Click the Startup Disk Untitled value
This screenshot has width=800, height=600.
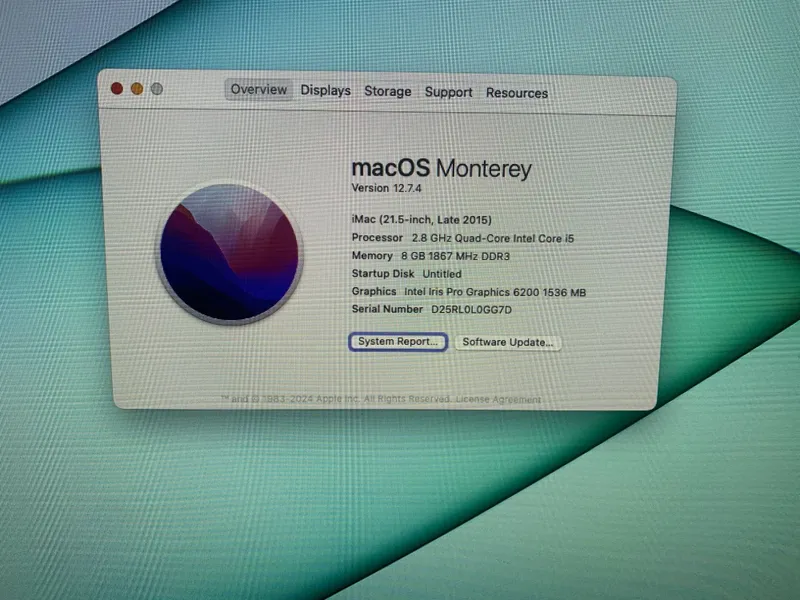click(x=442, y=274)
